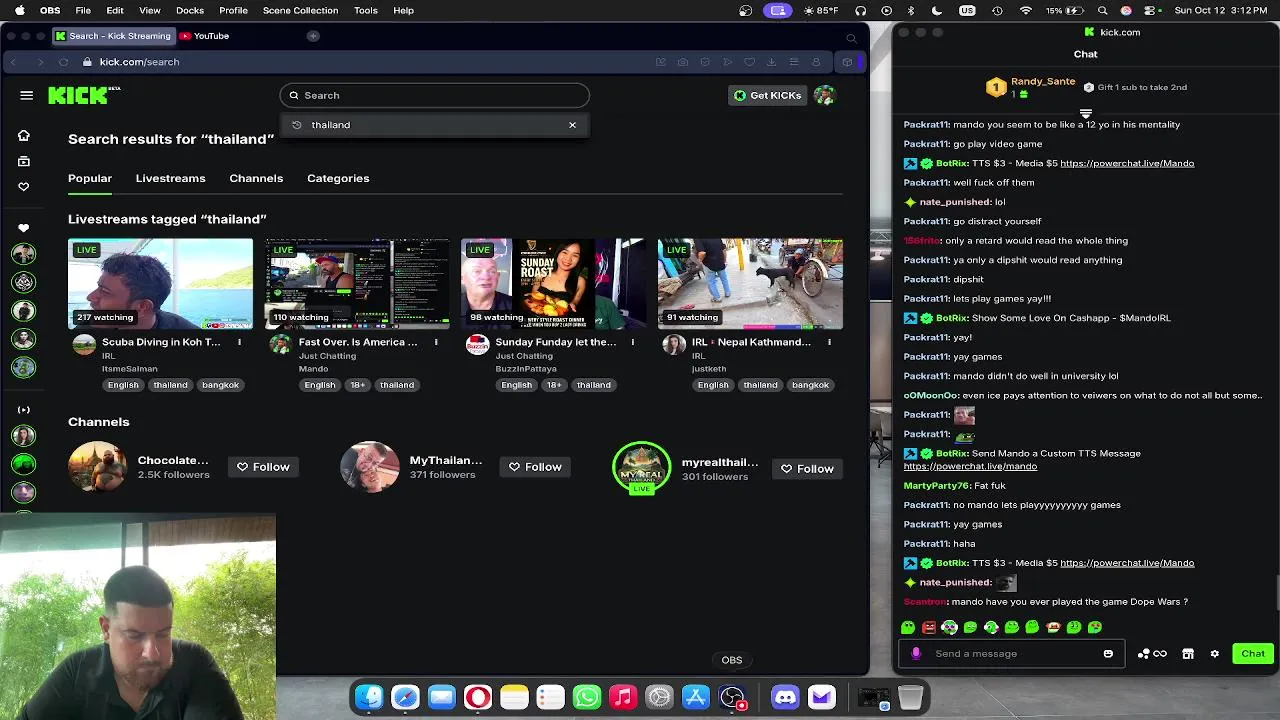Open options menu for Fast Over stream

coord(436,342)
